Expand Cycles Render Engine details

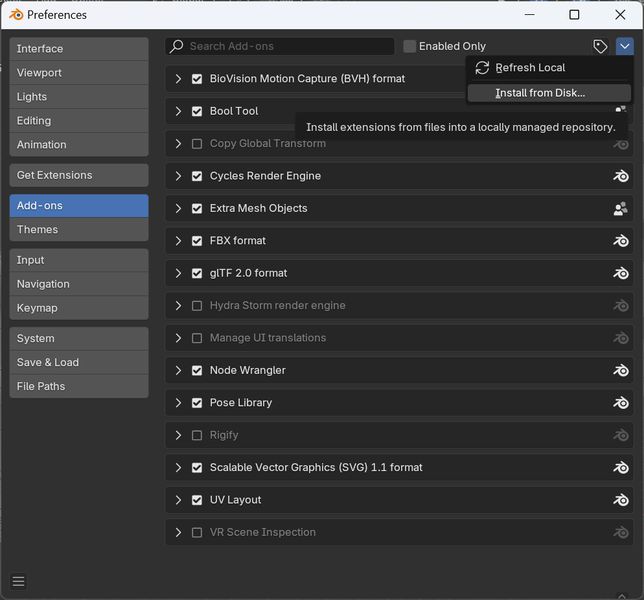[178, 176]
